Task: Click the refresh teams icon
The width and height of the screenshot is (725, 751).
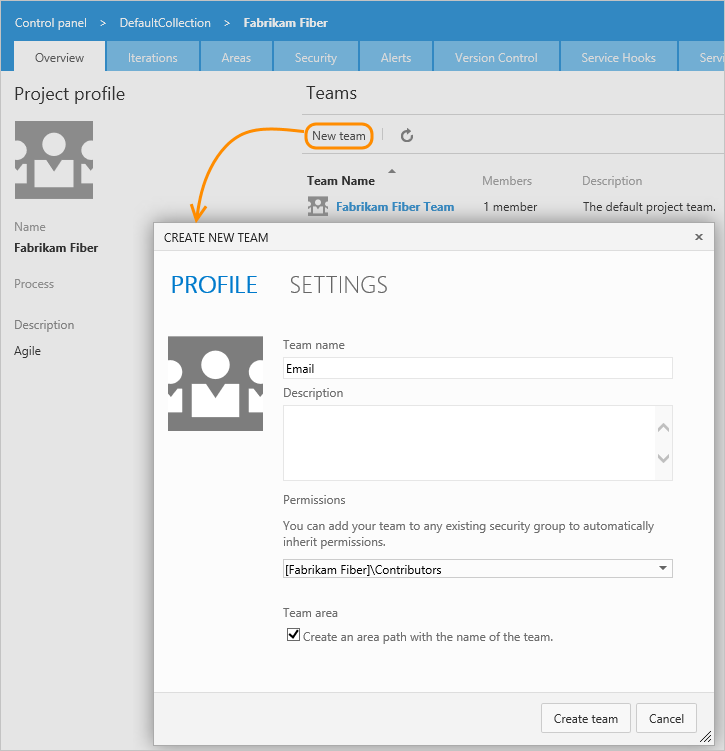Action: [x=407, y=136]
